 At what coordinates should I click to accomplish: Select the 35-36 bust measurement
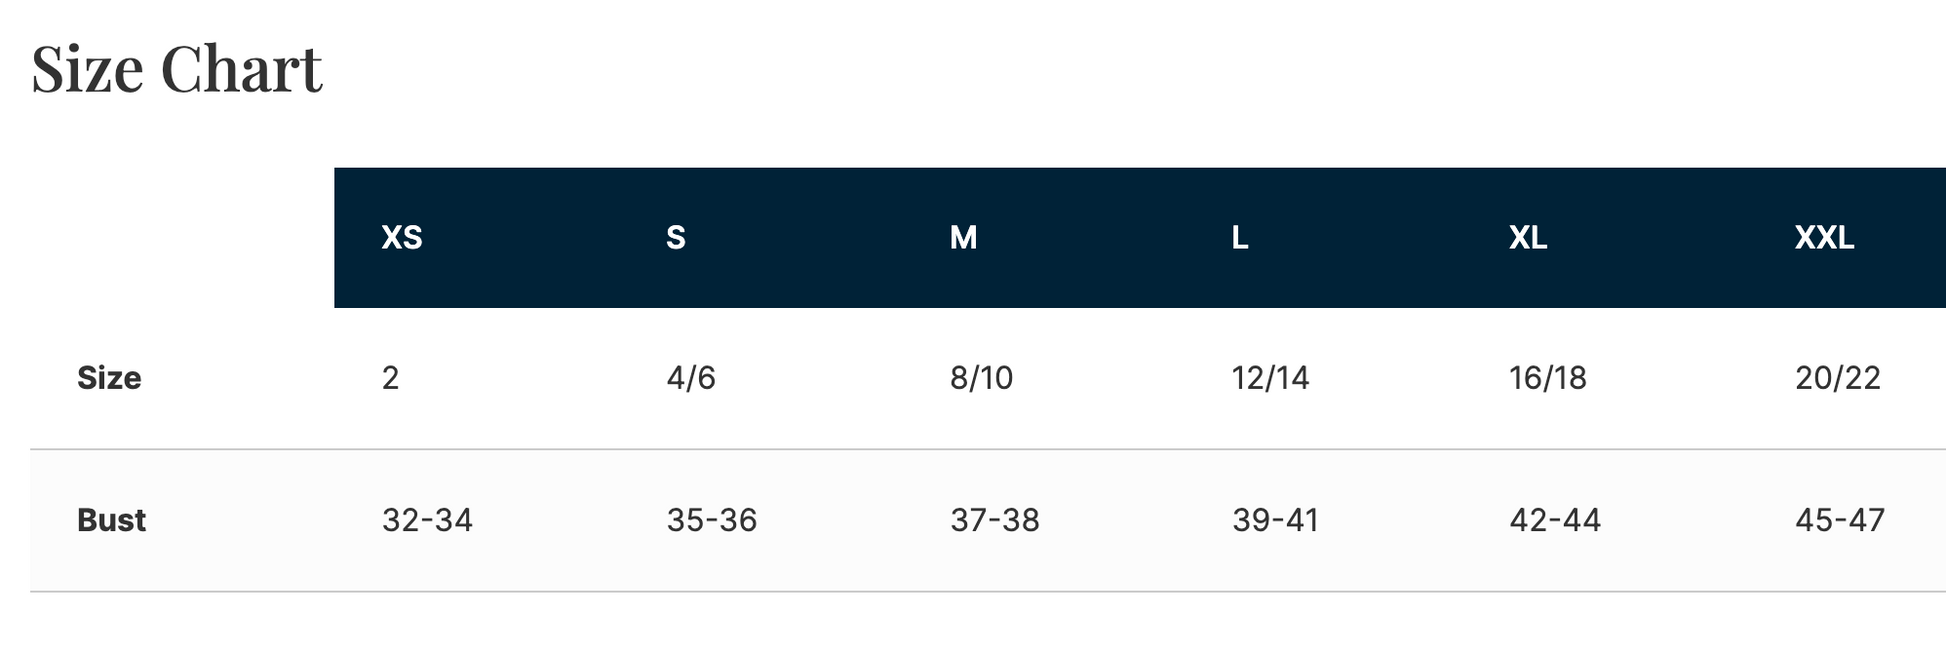pyautogui.click(x=711, y=520)
